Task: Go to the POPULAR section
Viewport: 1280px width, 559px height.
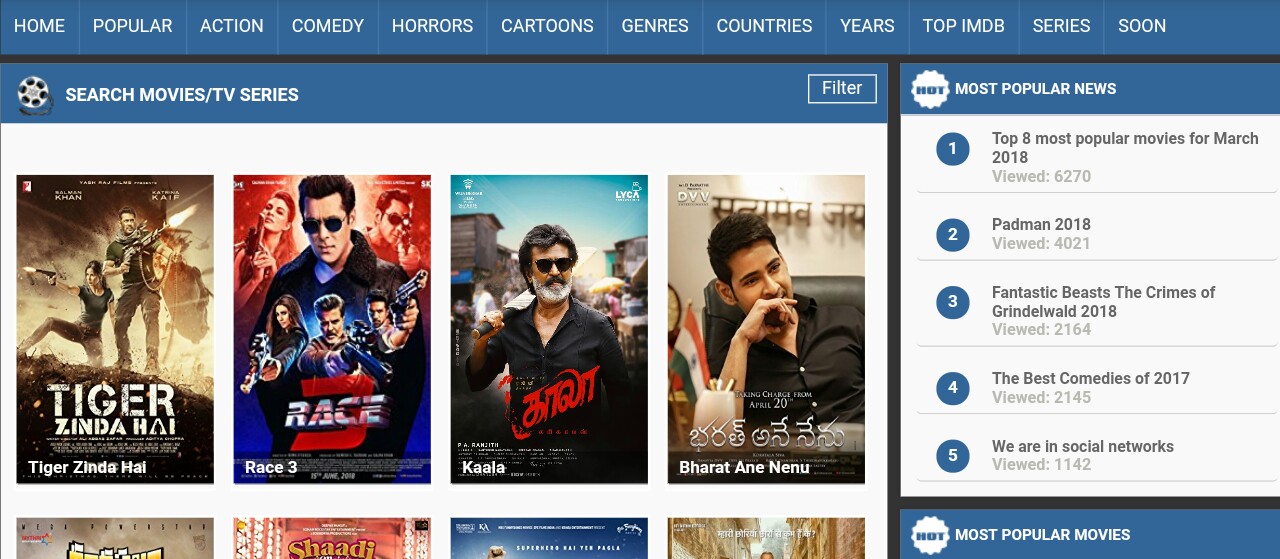Action: (x=132, y=26)
